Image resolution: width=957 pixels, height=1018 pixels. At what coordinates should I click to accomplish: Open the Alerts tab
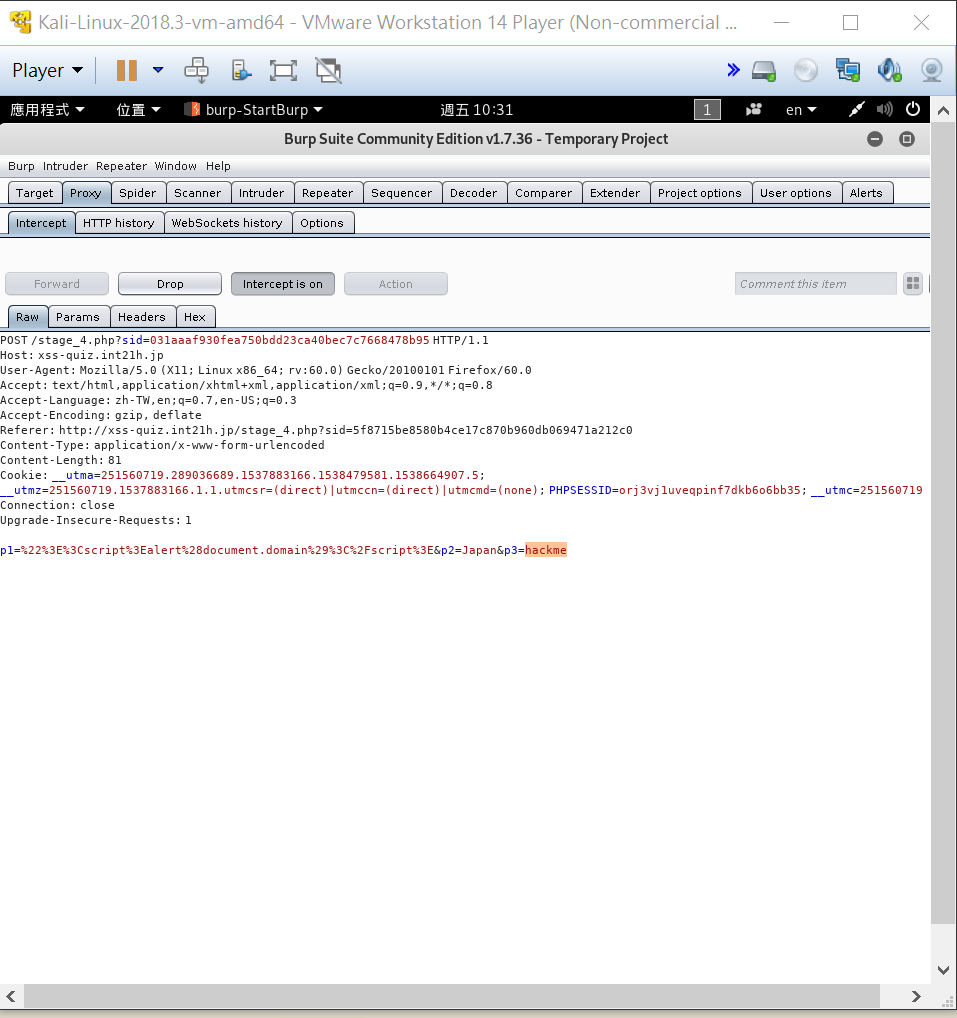(866, 193)
